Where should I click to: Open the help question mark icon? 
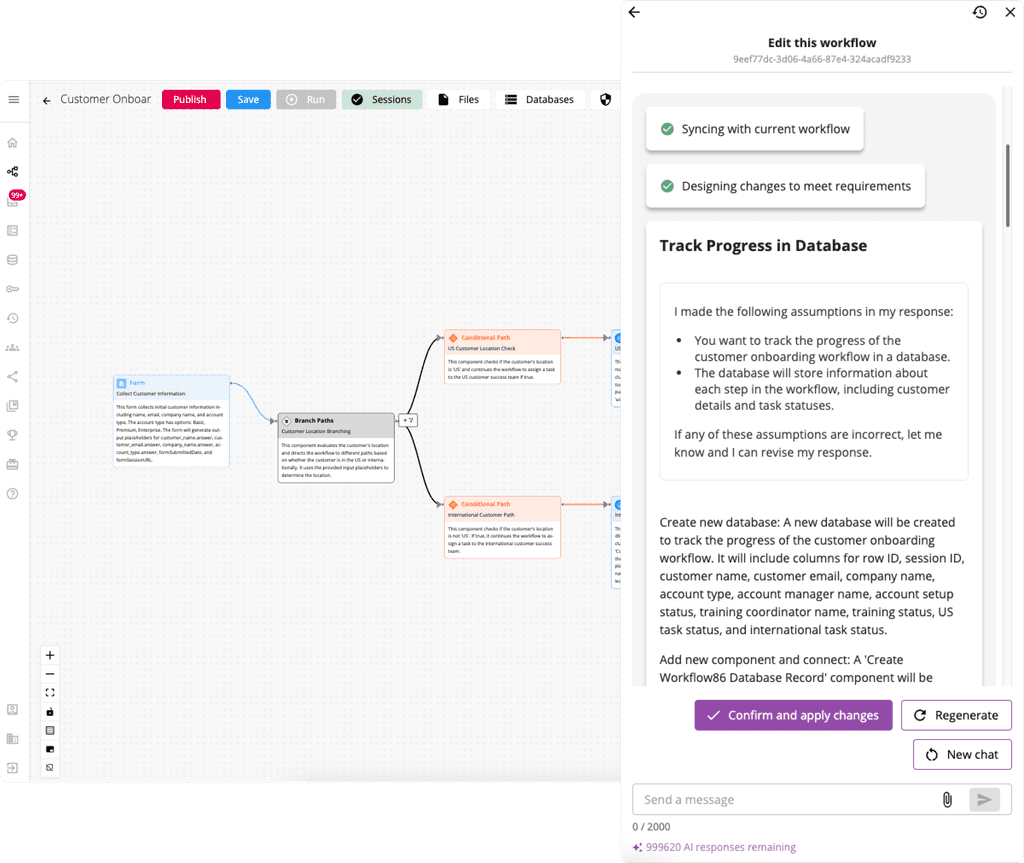13,493
